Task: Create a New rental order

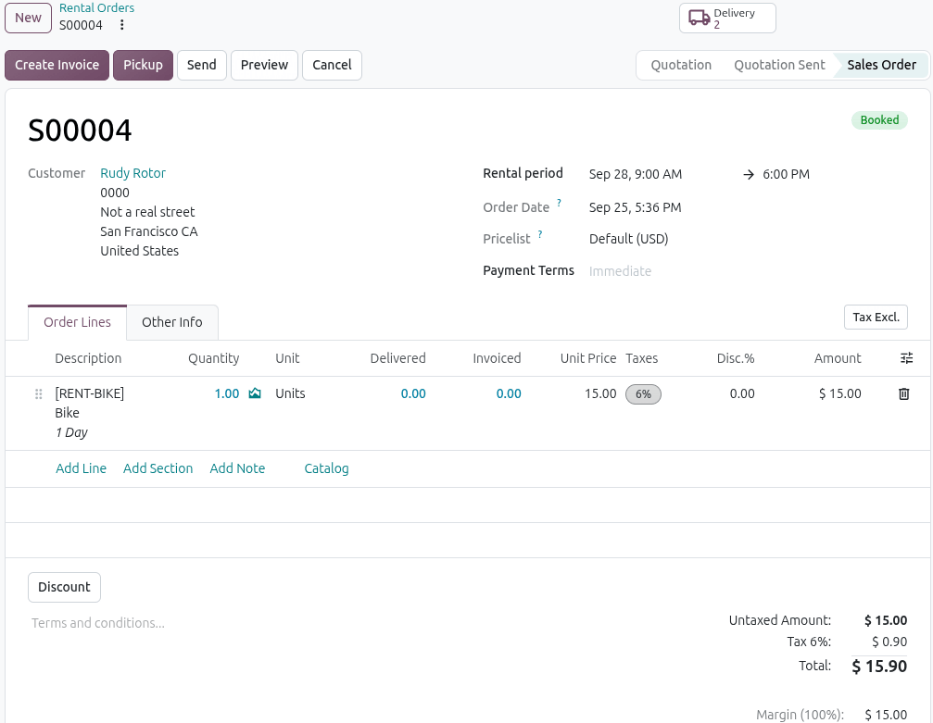Action: tap(28, 18)
